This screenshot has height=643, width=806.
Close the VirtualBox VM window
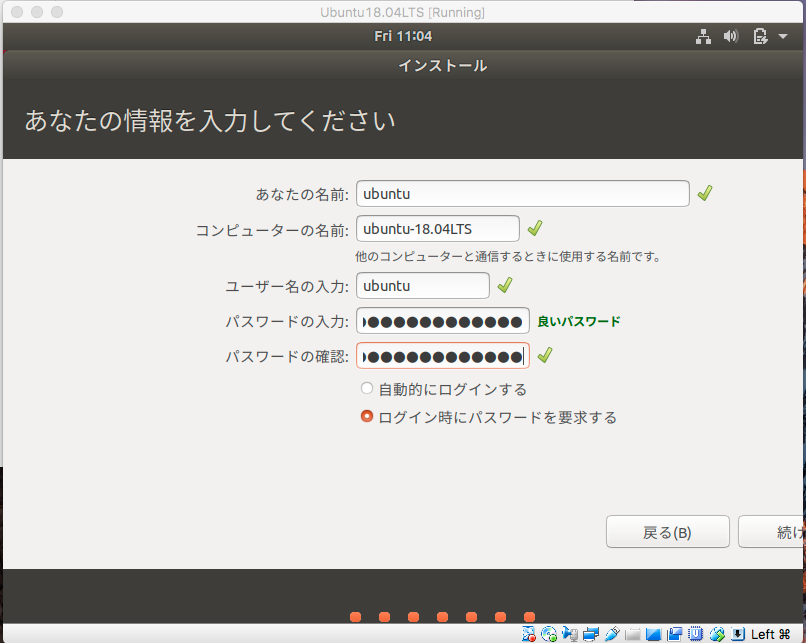(17, 12)
